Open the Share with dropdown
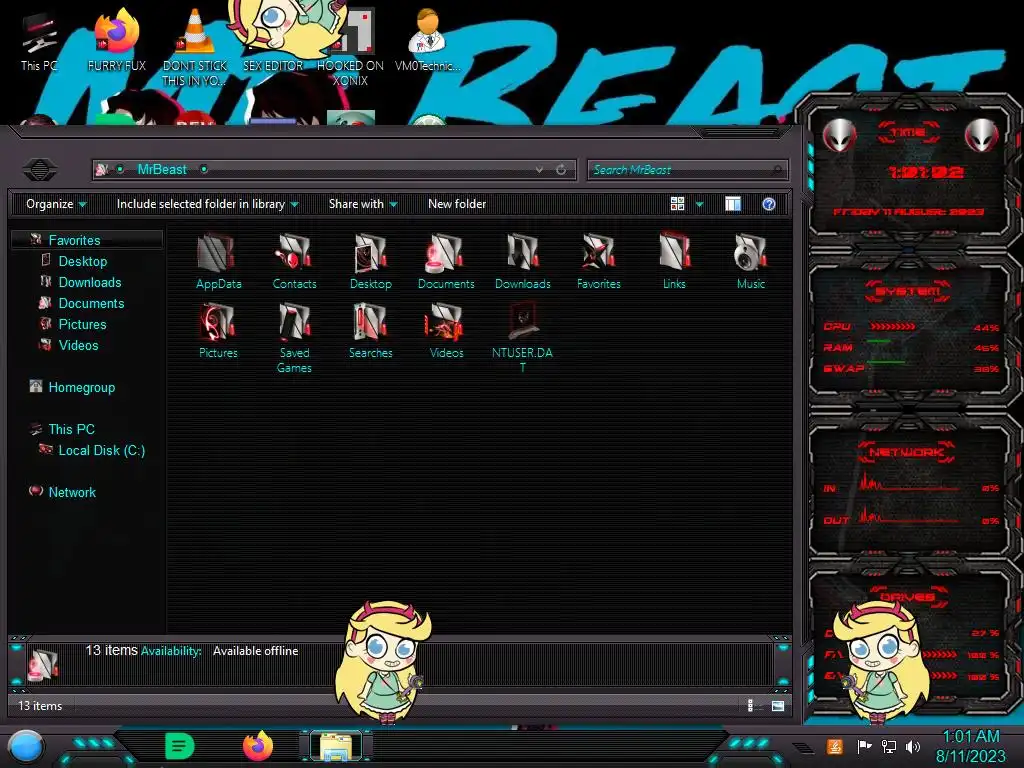This screenshot has width=1024, height=768. [x=363, y=204]
